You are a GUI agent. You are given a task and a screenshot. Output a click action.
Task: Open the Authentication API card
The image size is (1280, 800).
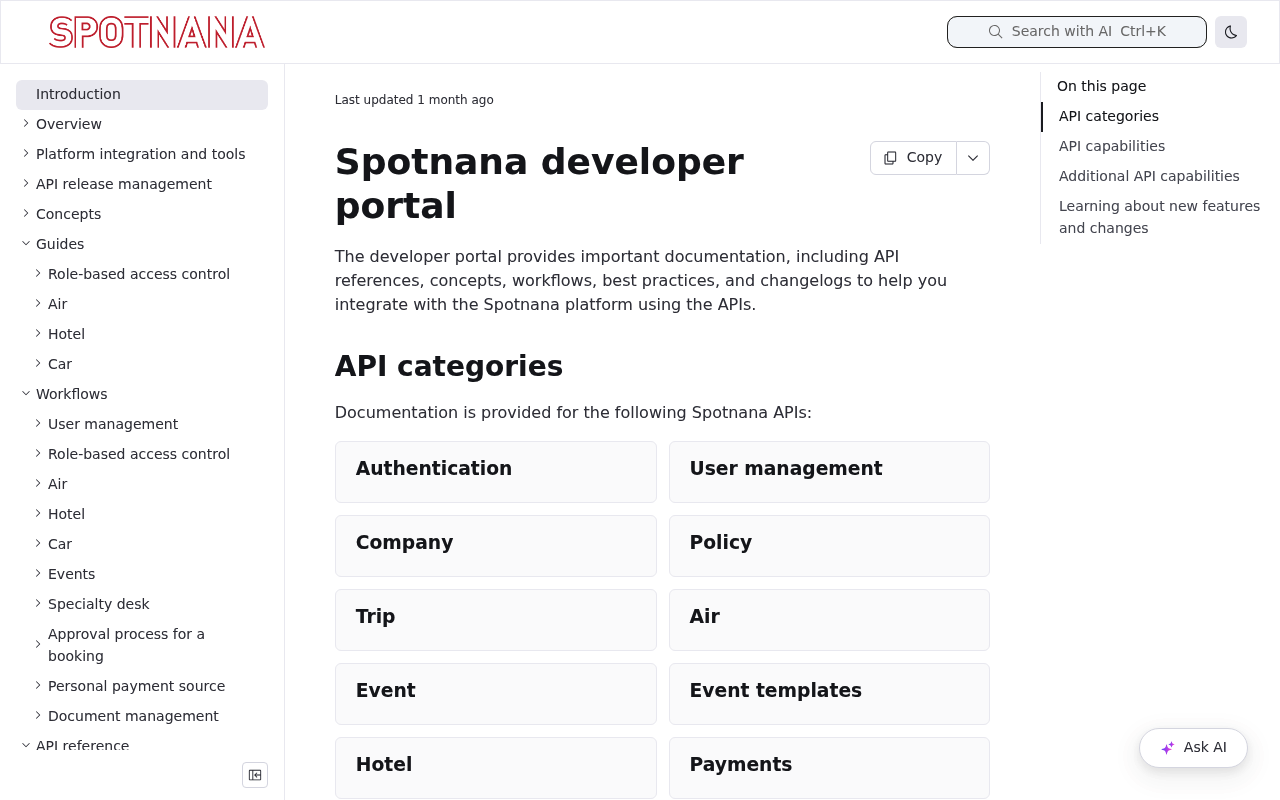click(x=496, y=472)
